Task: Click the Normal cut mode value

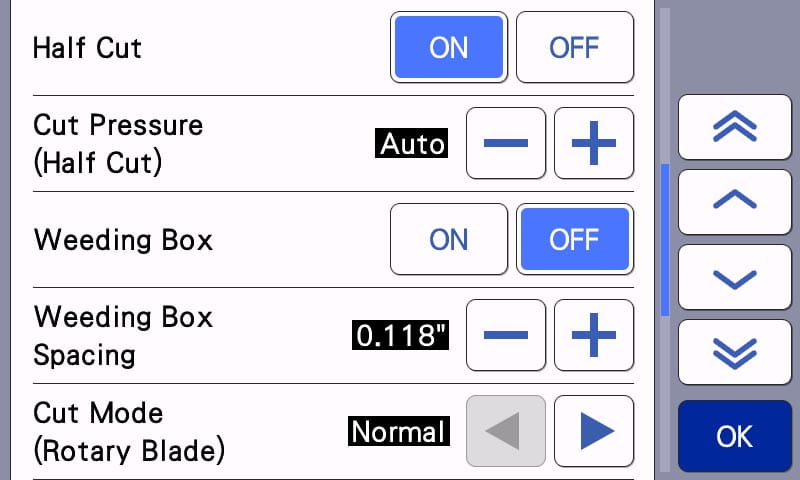Action: (x=398, y=432)
